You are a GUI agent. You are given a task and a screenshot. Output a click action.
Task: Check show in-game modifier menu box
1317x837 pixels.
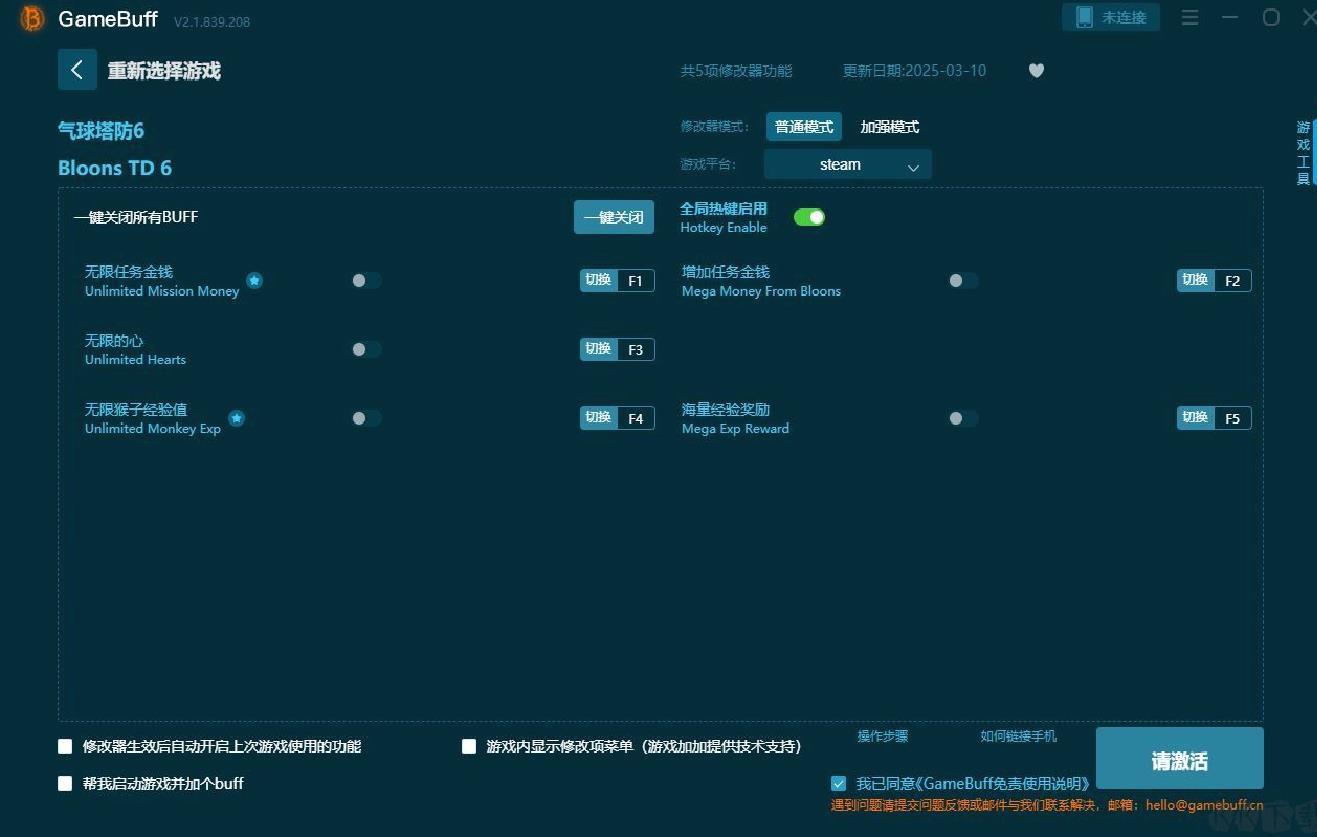[469, 746]
